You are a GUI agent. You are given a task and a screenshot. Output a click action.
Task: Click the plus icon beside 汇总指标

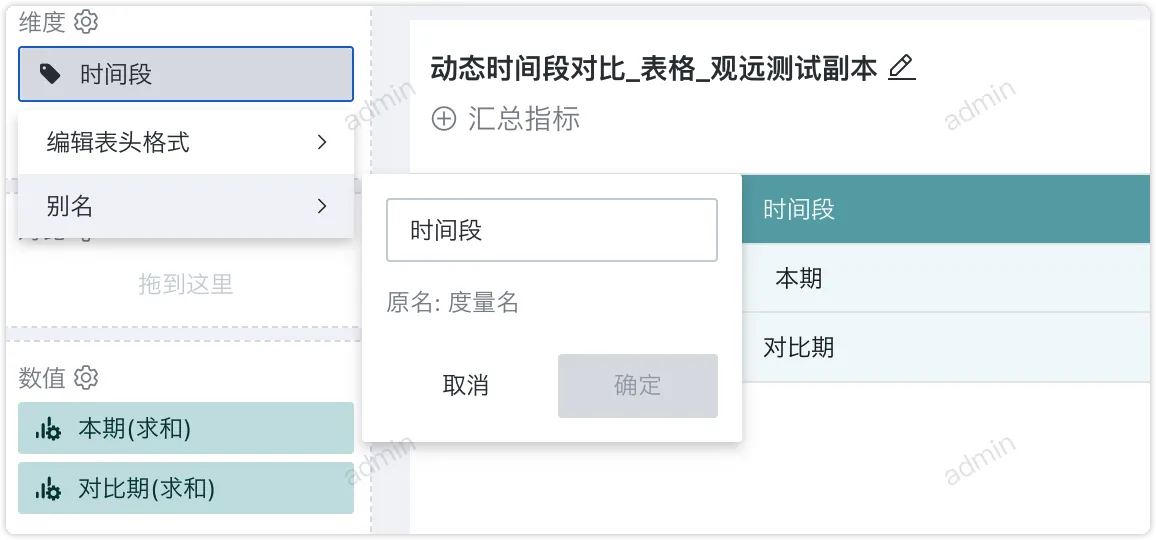point(443,119)
